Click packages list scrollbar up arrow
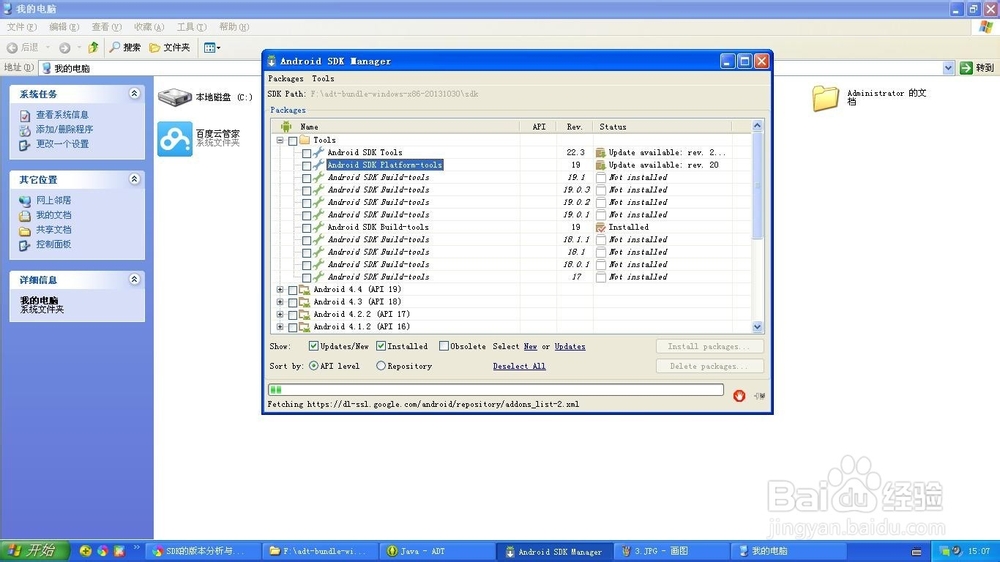 click(757, 126)
